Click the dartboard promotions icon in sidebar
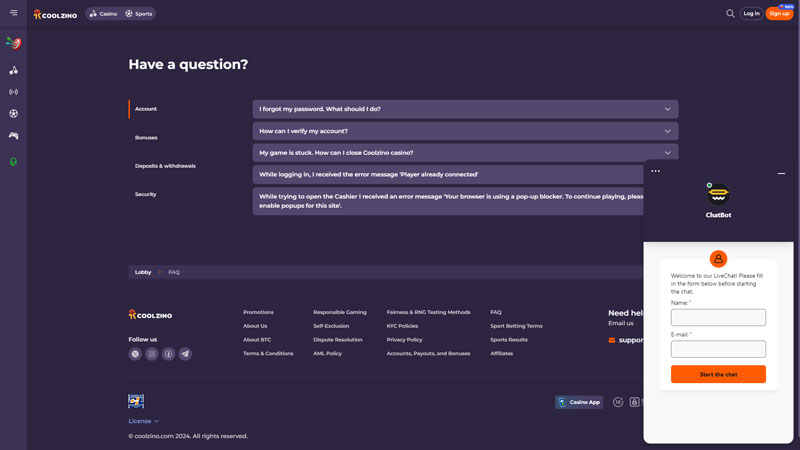This screenshot has height=450, width=800. (13, 44)
